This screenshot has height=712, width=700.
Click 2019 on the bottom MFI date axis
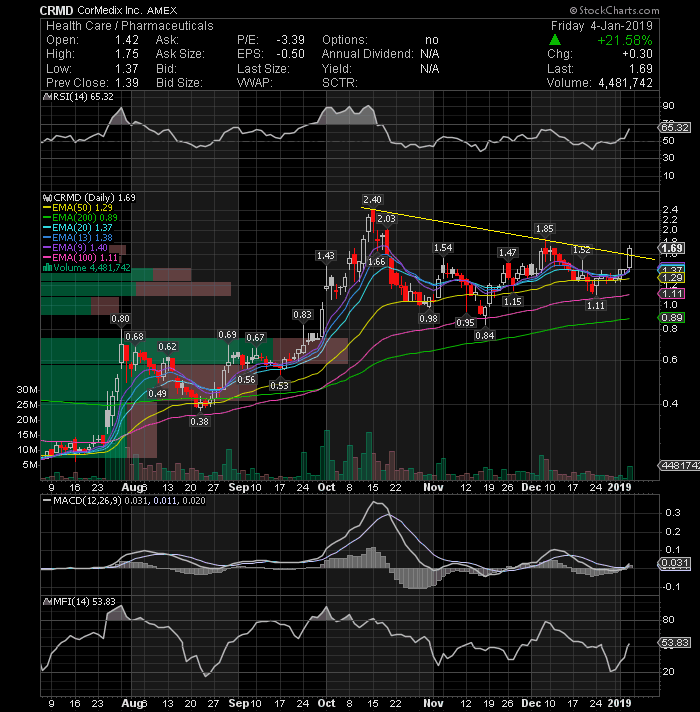[x=619, y=703]
